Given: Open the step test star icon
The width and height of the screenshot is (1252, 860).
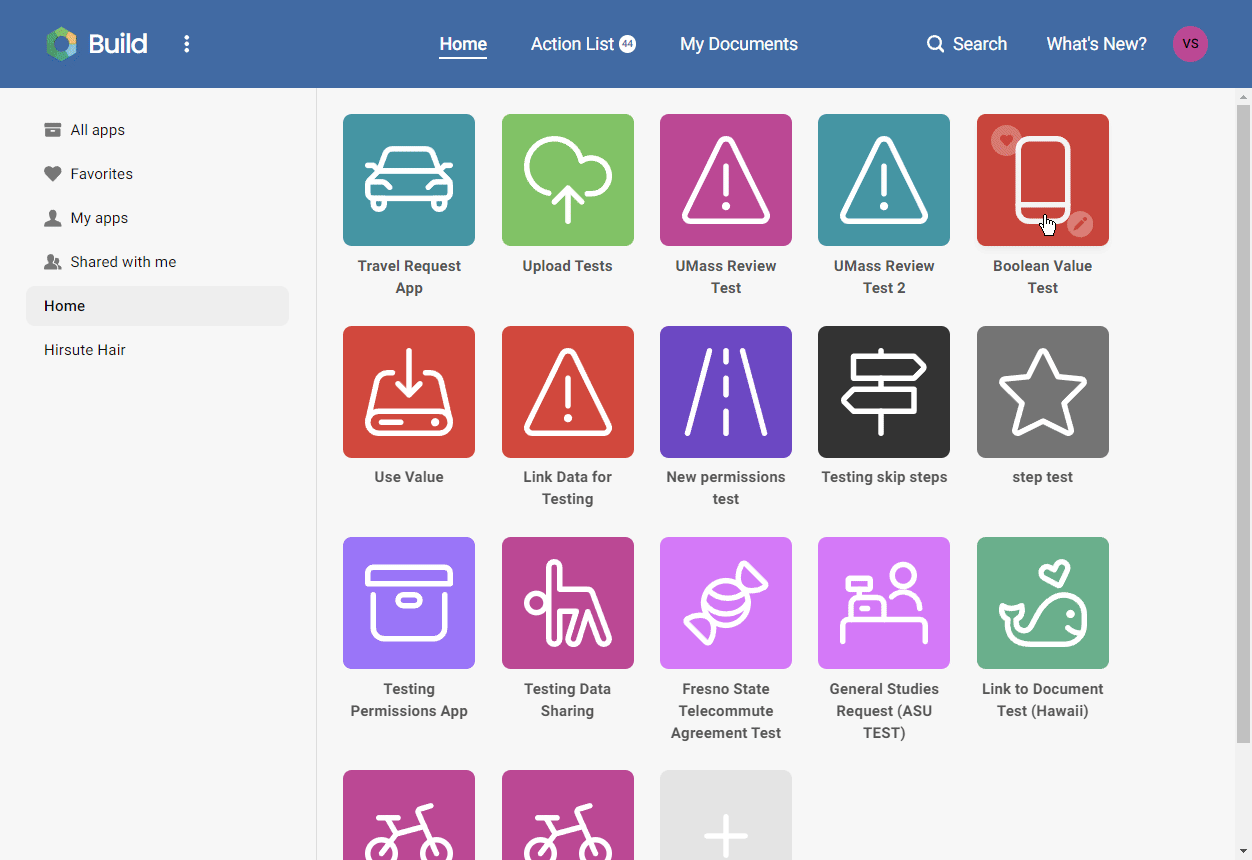Looking at the screenshot, I should tap(1042, 392).
